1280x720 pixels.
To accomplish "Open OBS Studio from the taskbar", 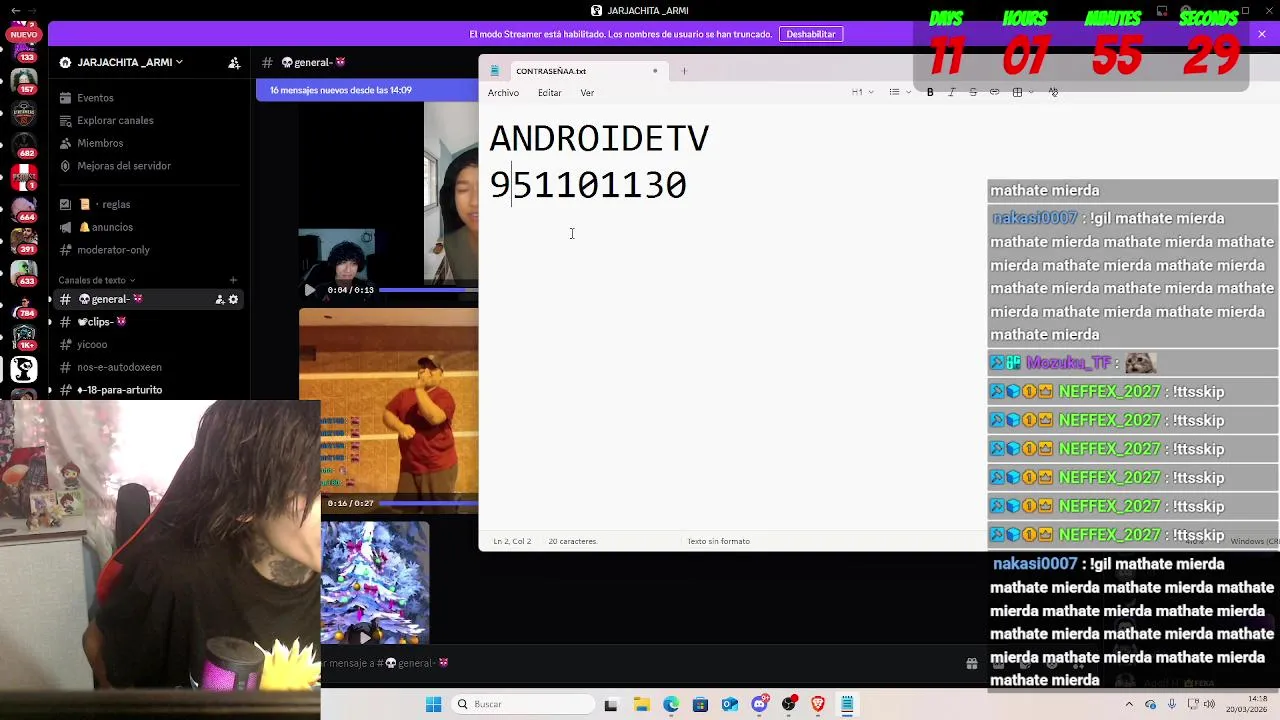I will click(789, 704).
